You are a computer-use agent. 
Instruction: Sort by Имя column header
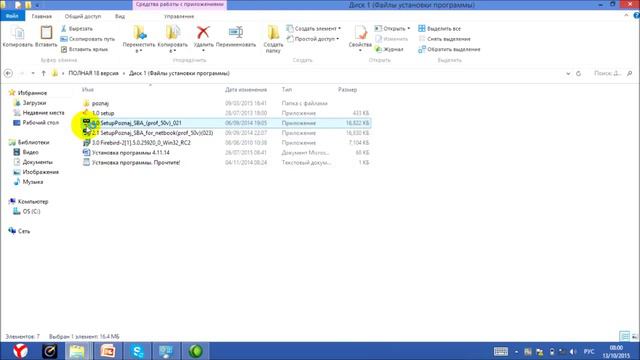pos(88,89)
